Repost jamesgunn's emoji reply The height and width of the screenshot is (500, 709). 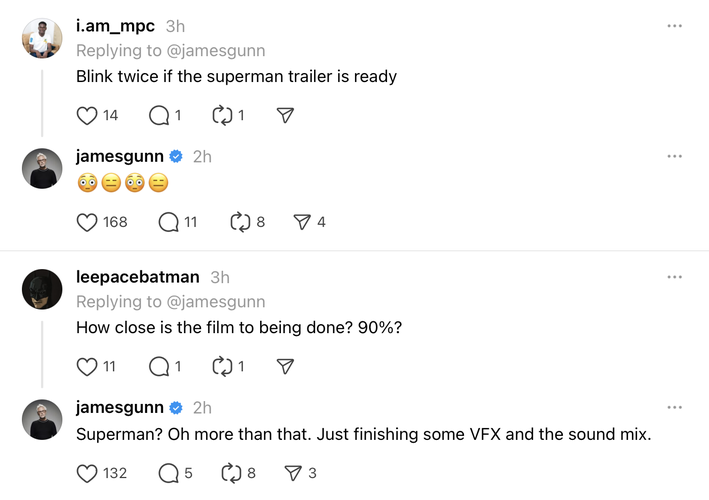click(240, 222)
